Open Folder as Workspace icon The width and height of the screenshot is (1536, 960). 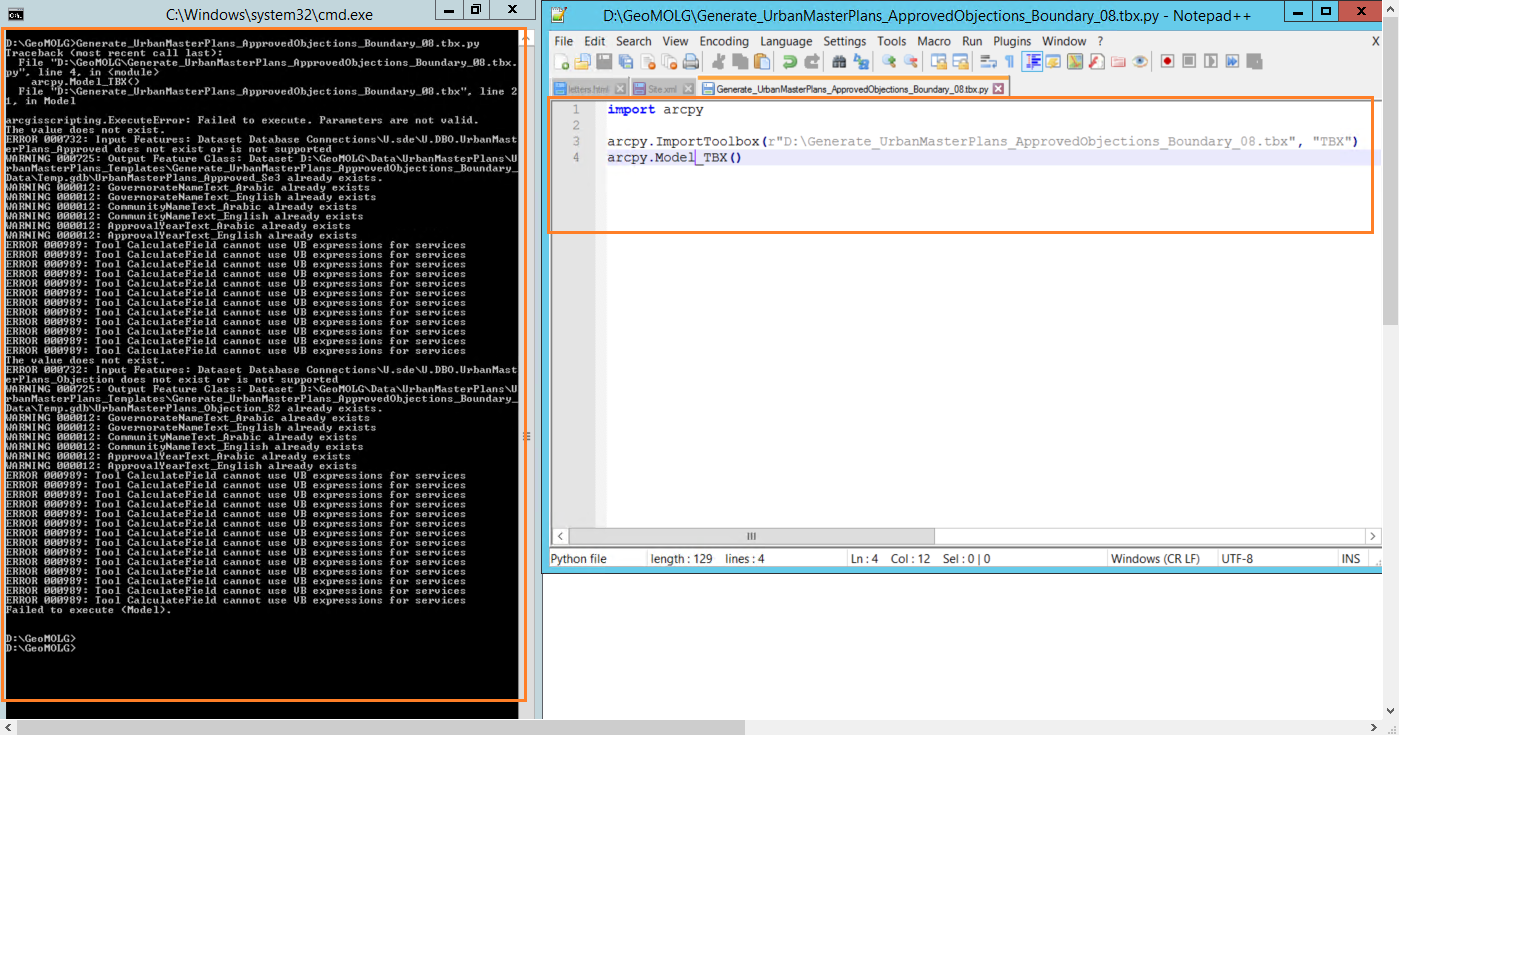tap(1118, 62)
